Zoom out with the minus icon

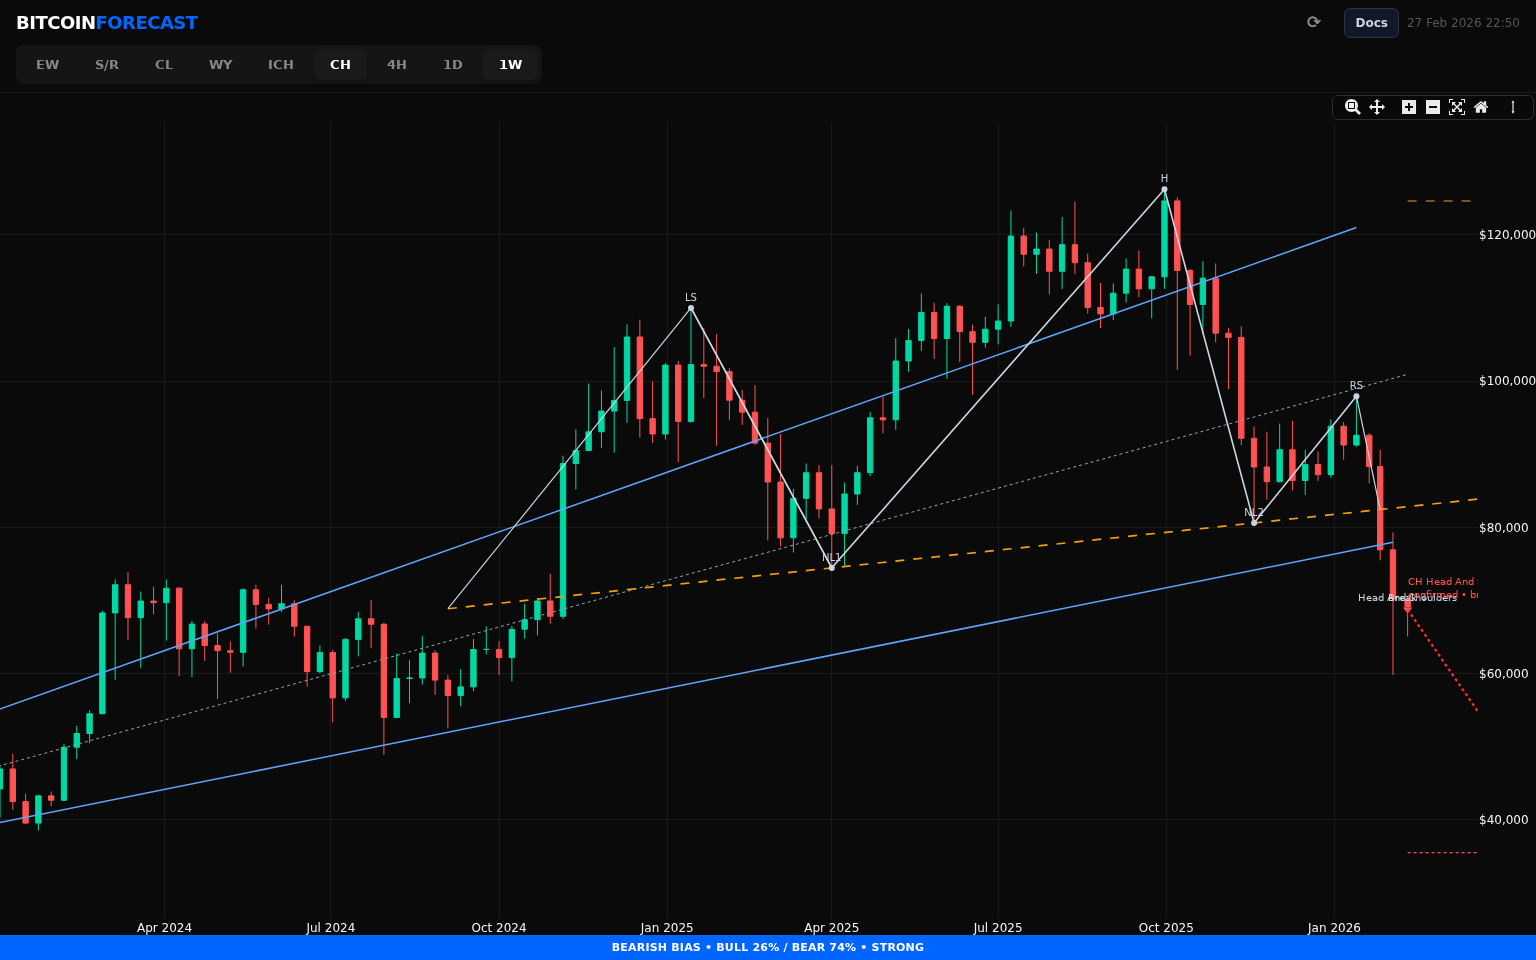click(1433, 107)
